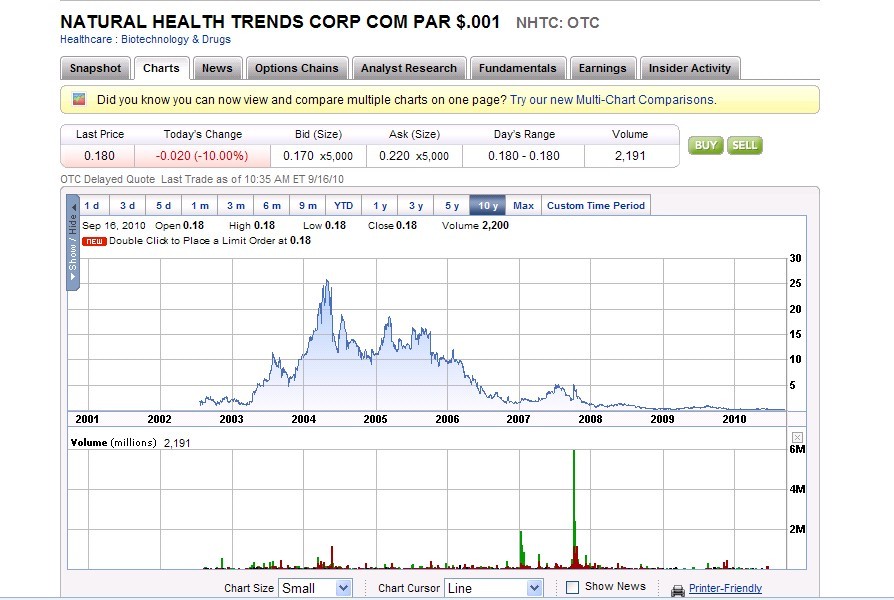Open the Analyst Research tab
This screenshot has width=894, height=600.
click(408, 68)
